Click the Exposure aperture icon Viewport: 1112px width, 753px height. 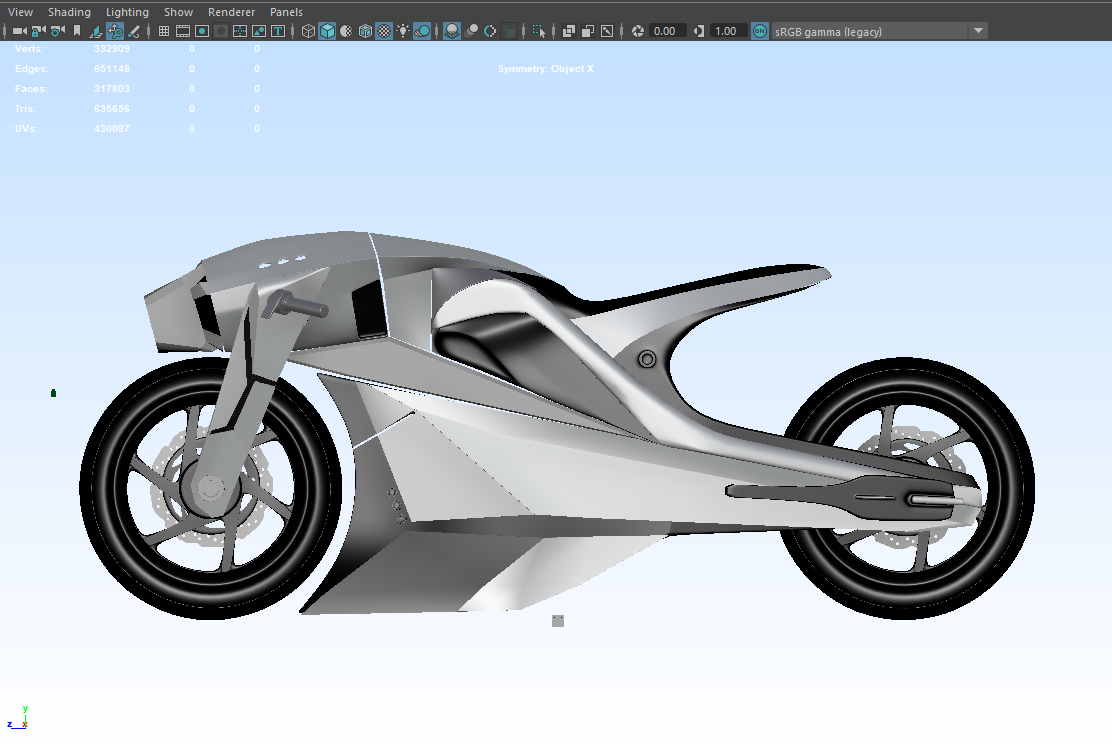[637, 31]
